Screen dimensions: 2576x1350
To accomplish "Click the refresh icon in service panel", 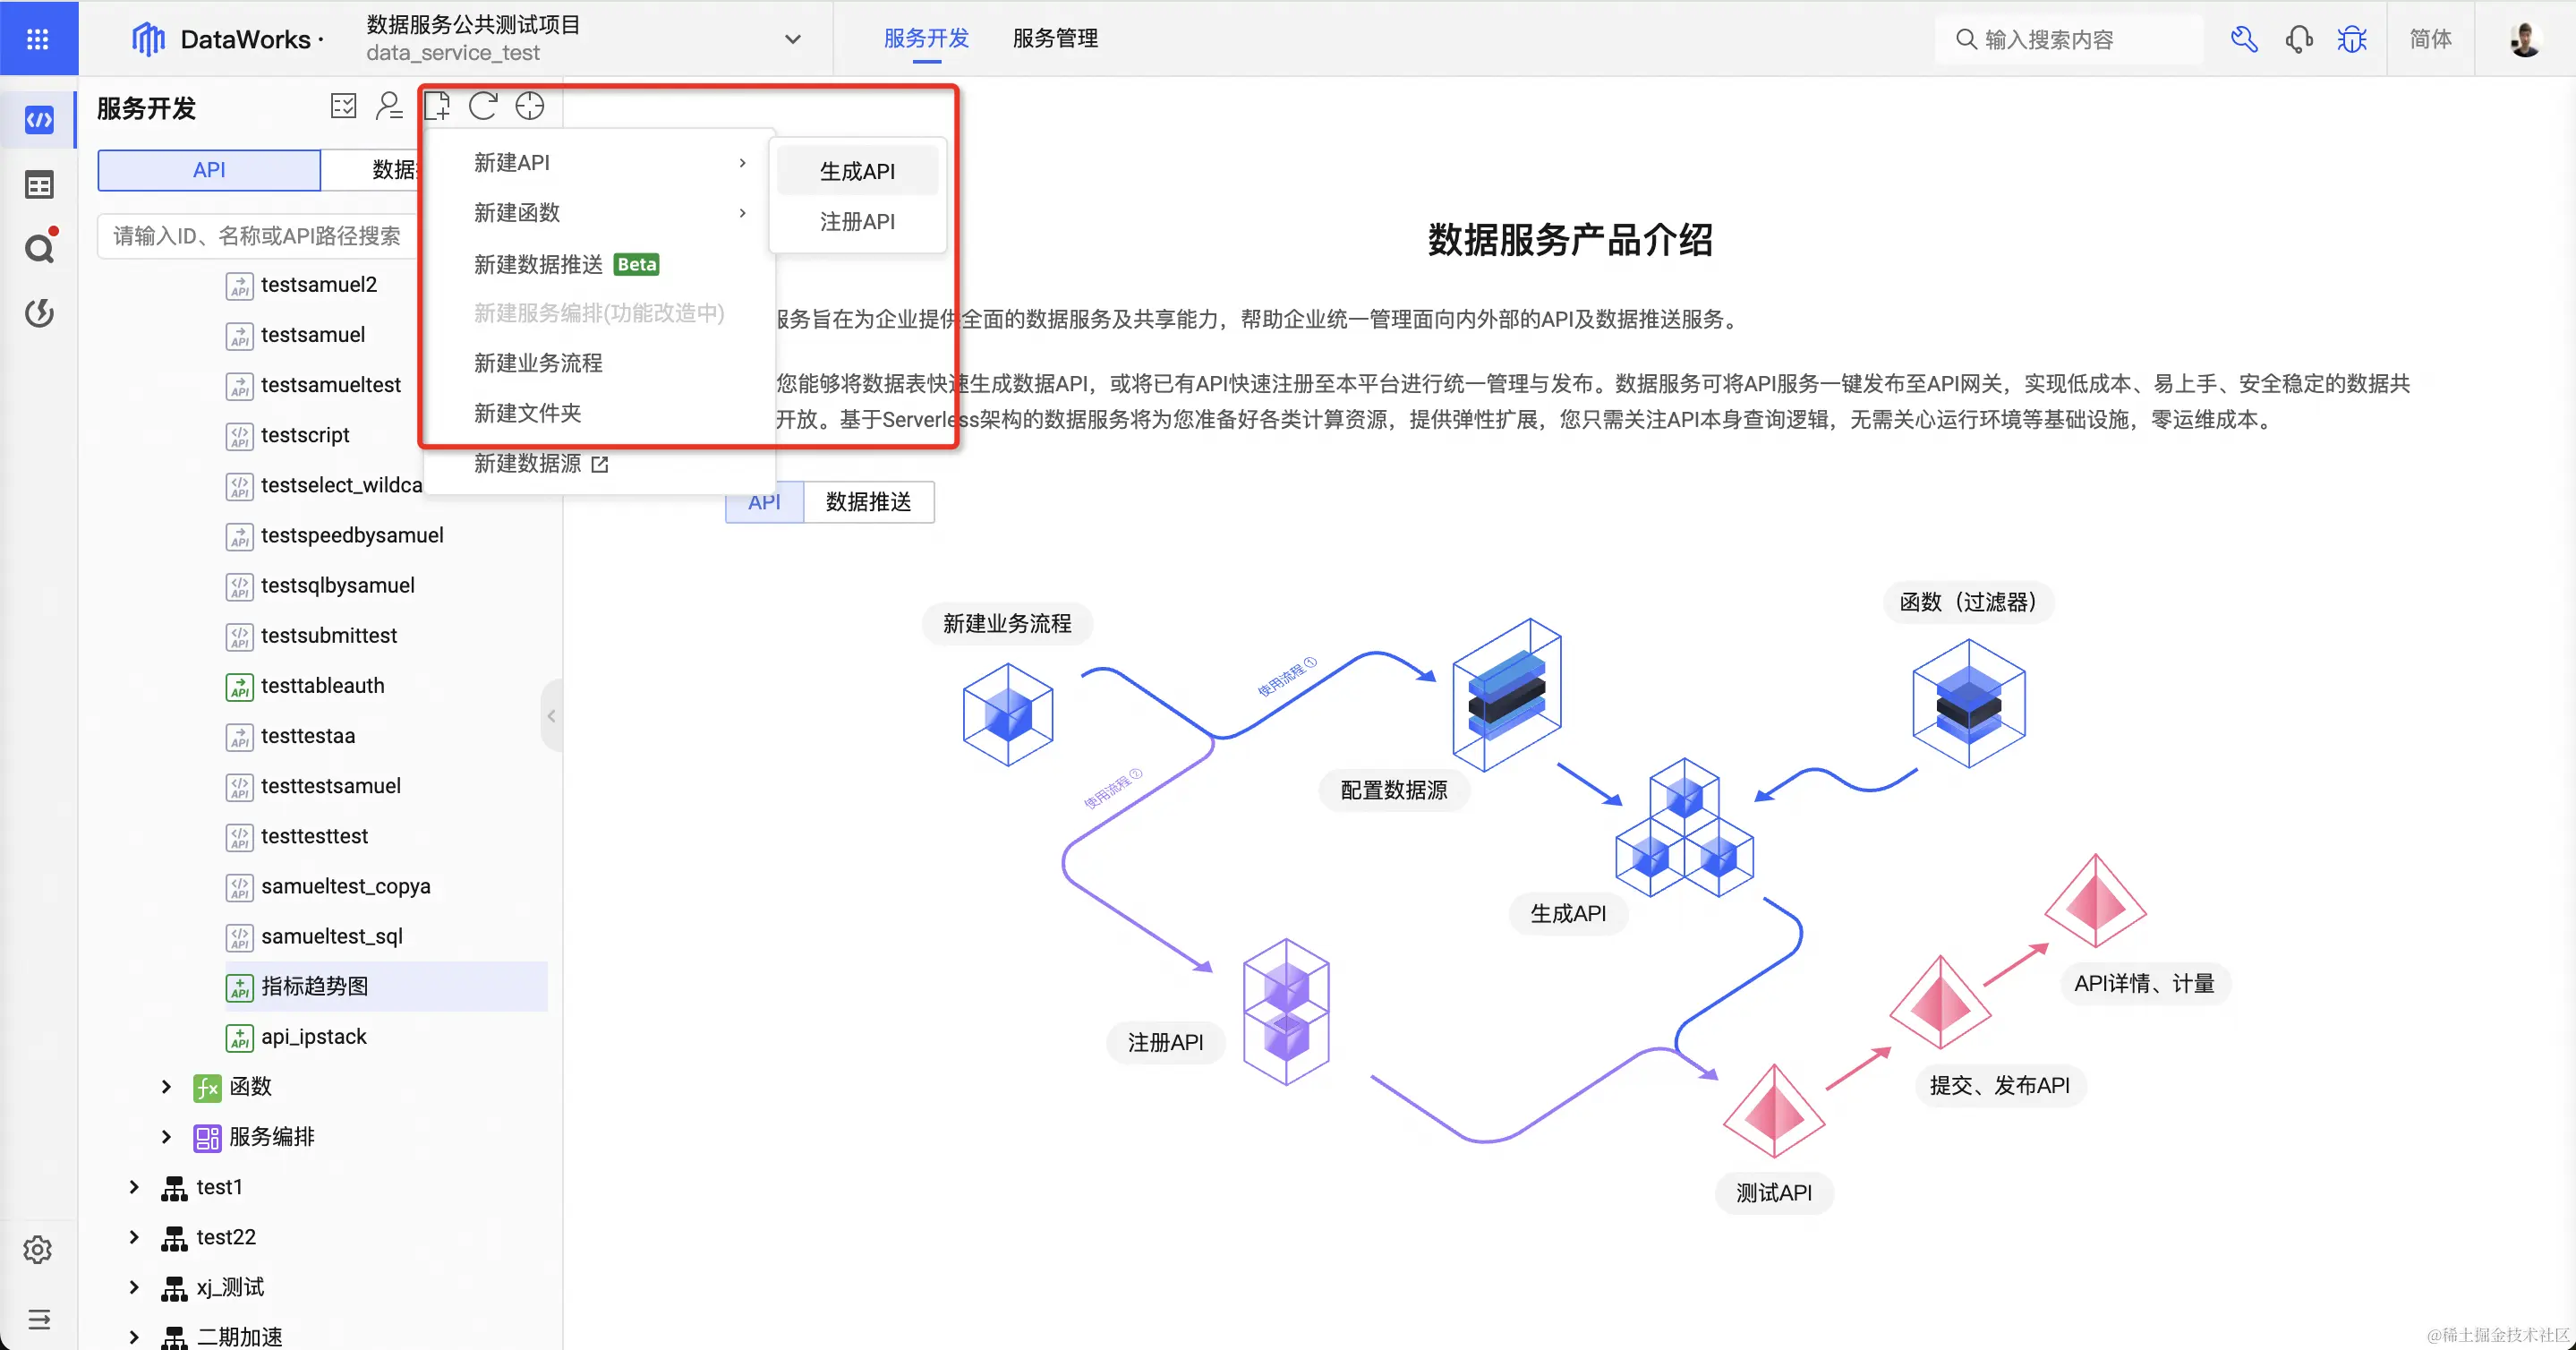I will point(483,106).
